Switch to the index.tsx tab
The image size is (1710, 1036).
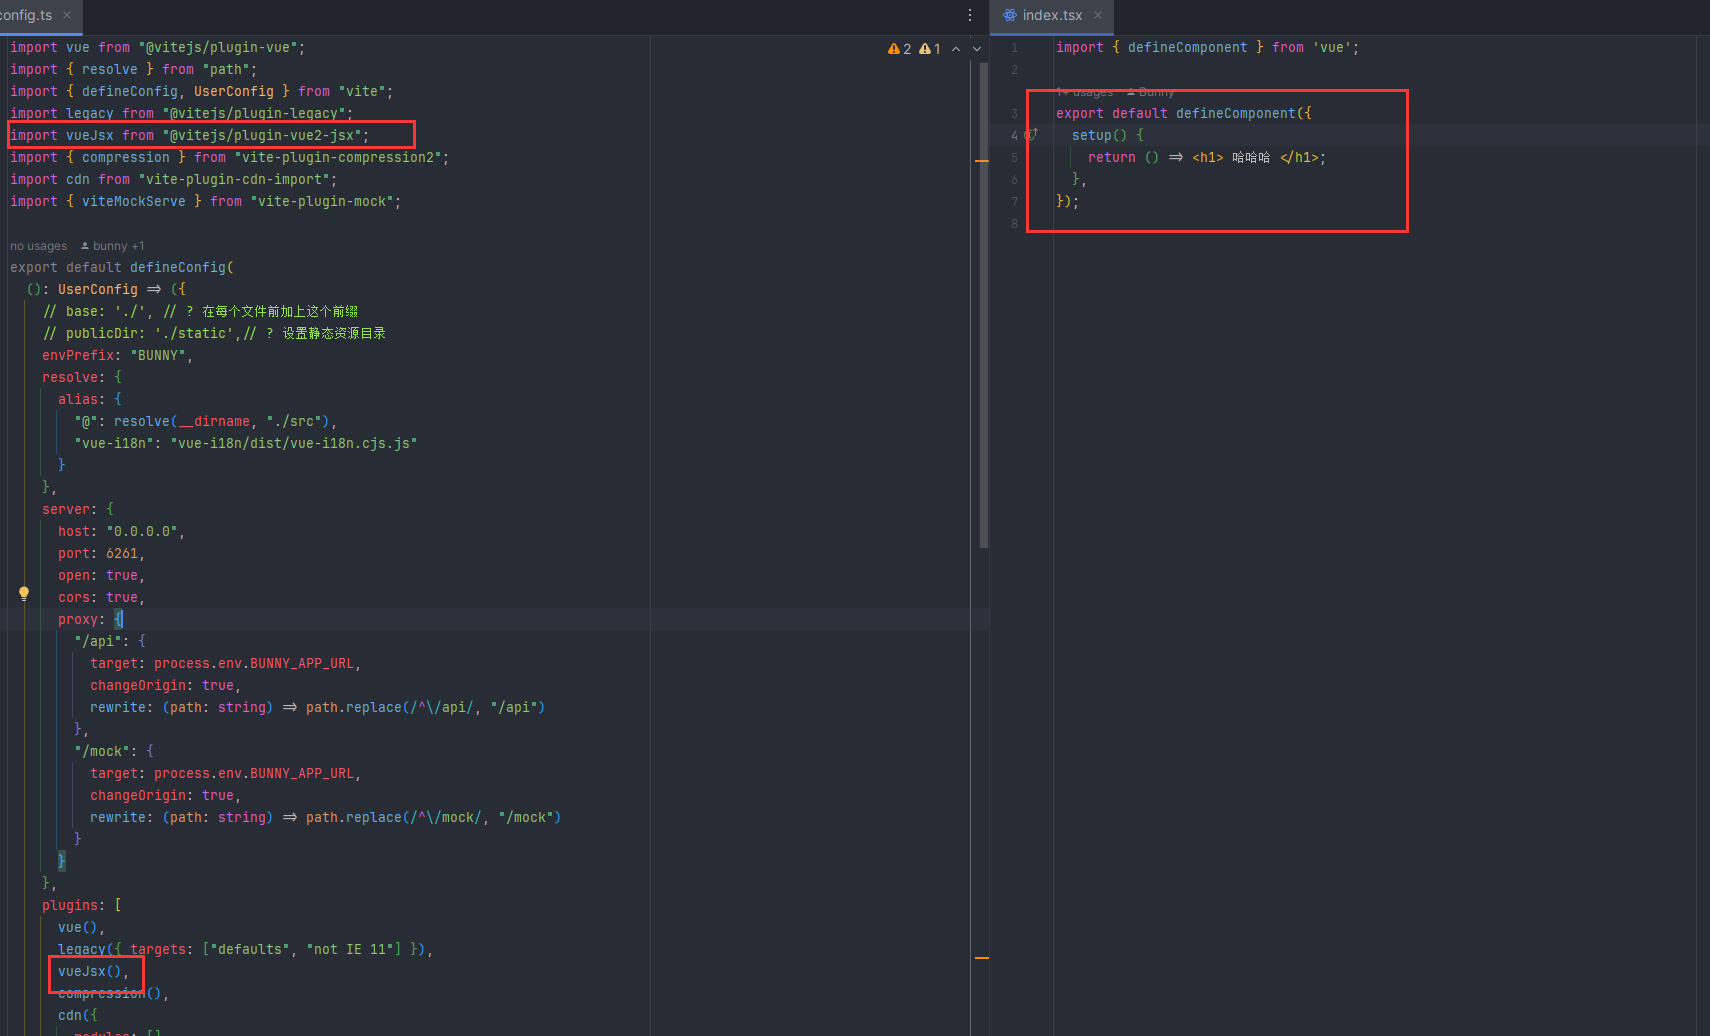pyautogui.click(x=1052, y=15)
